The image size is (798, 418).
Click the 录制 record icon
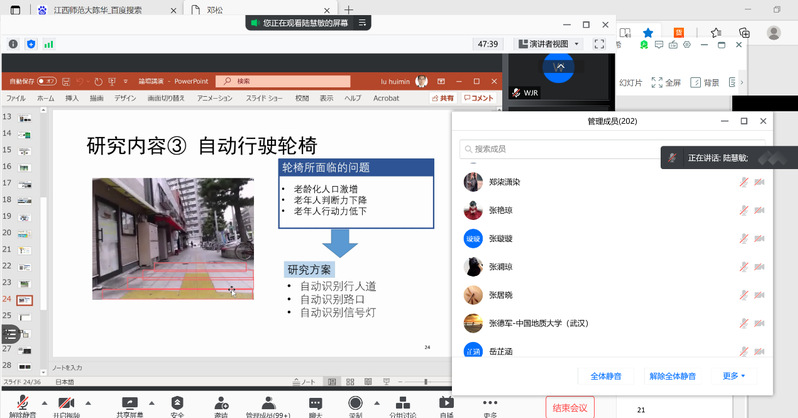(x=355, y=402)
